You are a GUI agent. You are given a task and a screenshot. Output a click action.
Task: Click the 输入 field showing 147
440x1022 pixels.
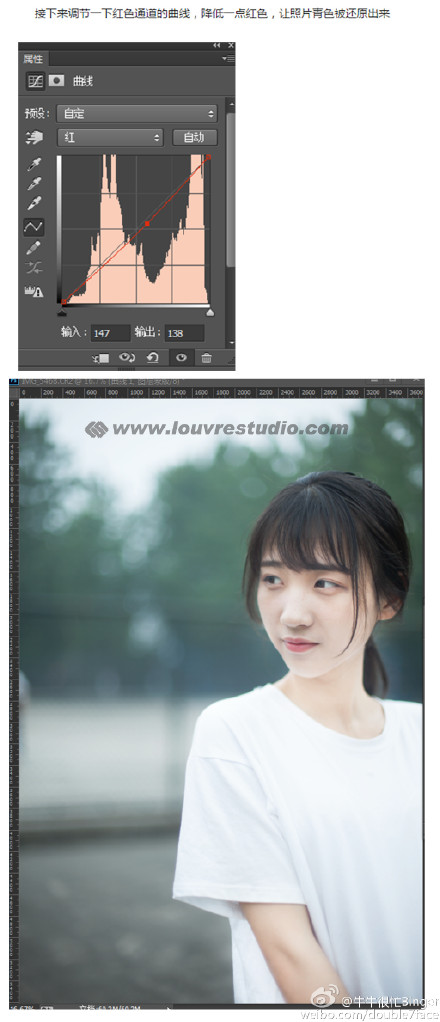pos(110,333)
